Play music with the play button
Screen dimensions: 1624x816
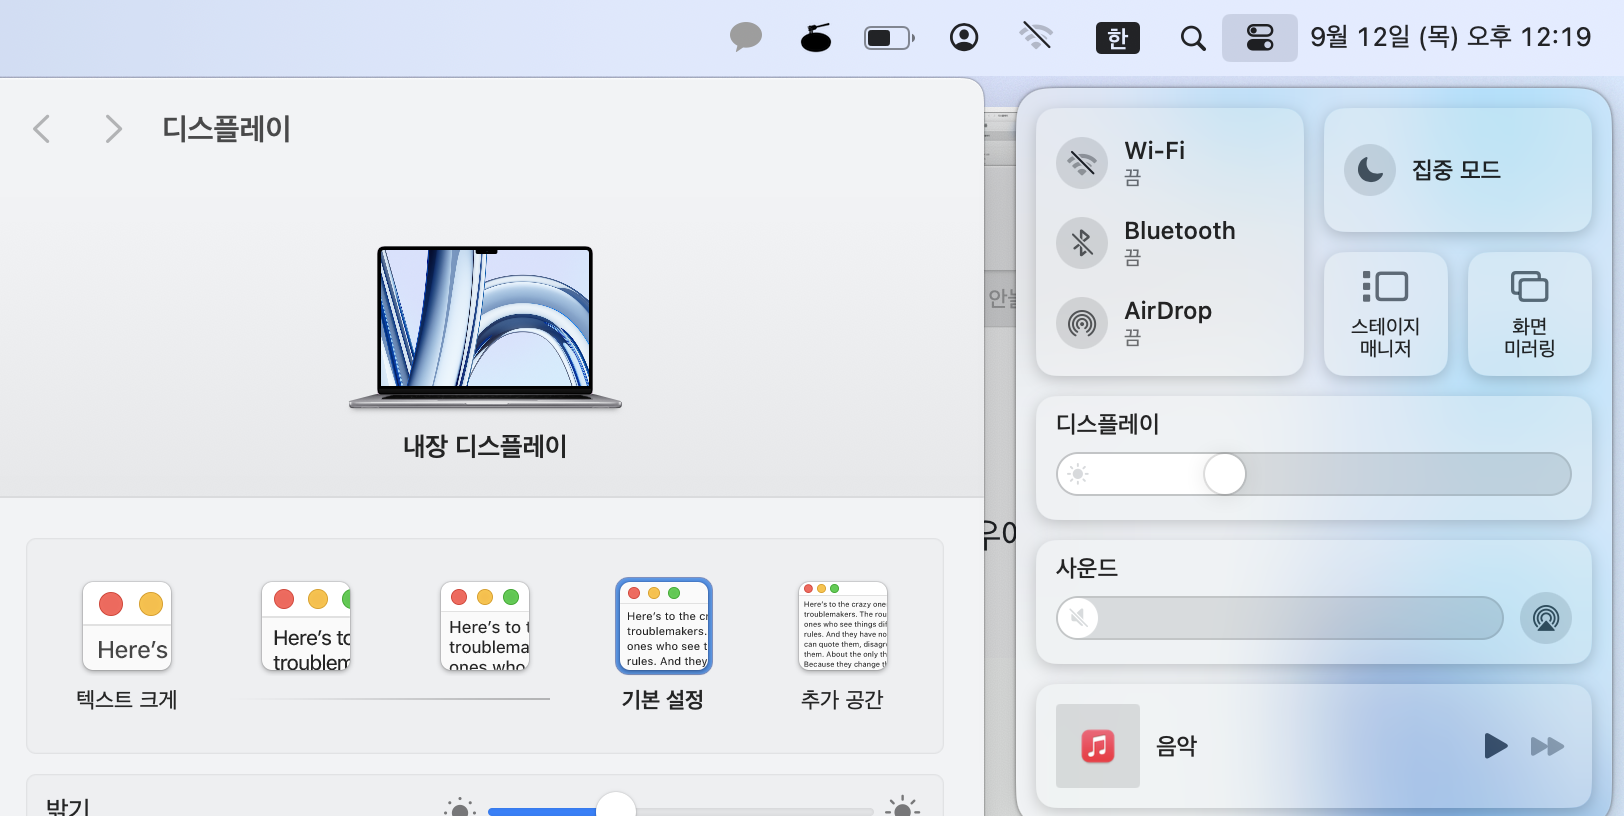(1496, 746)
